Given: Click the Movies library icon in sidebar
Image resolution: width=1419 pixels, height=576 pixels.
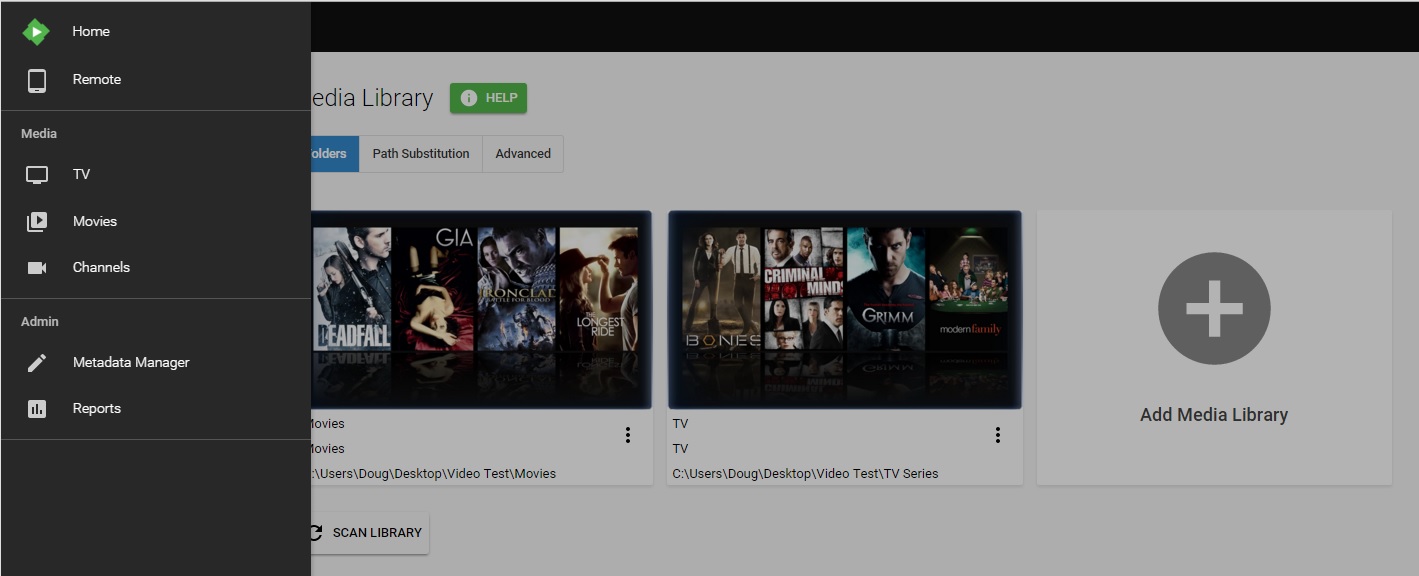Looking at the screenshot, I should [x=37, y=222].
